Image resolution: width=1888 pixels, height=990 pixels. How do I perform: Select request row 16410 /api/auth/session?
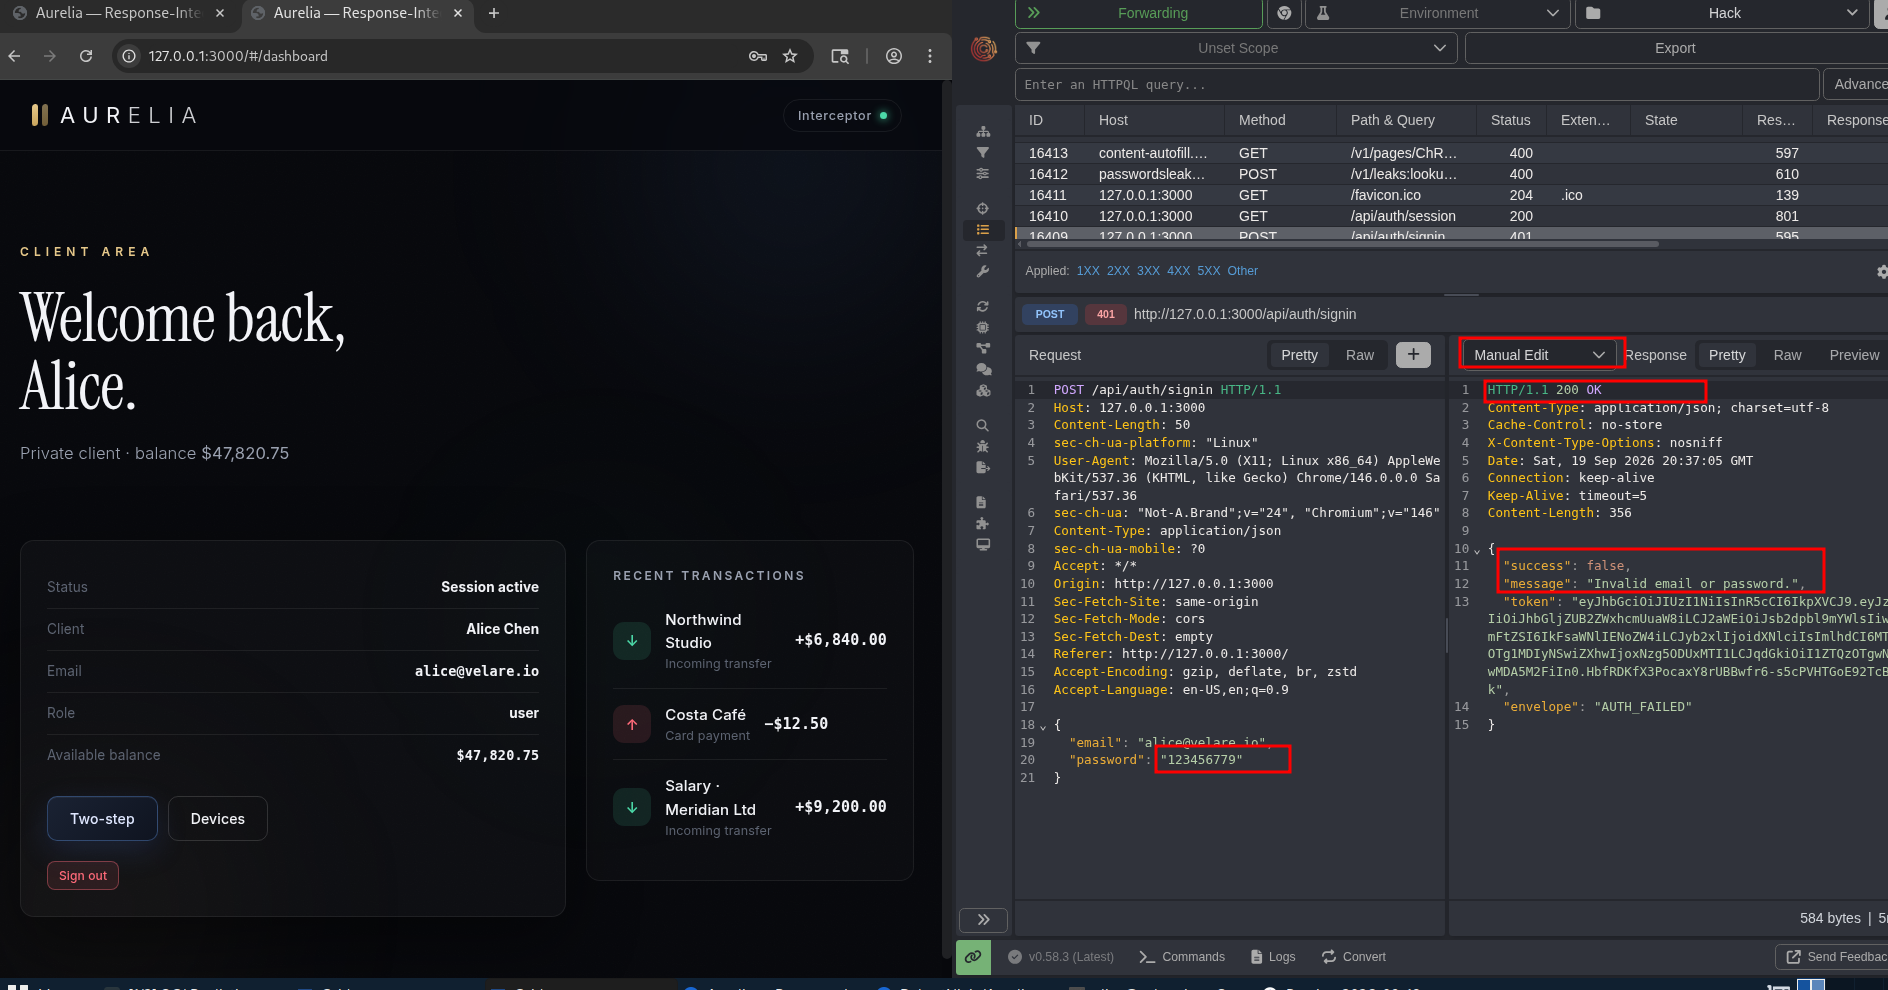point(1452,216)
